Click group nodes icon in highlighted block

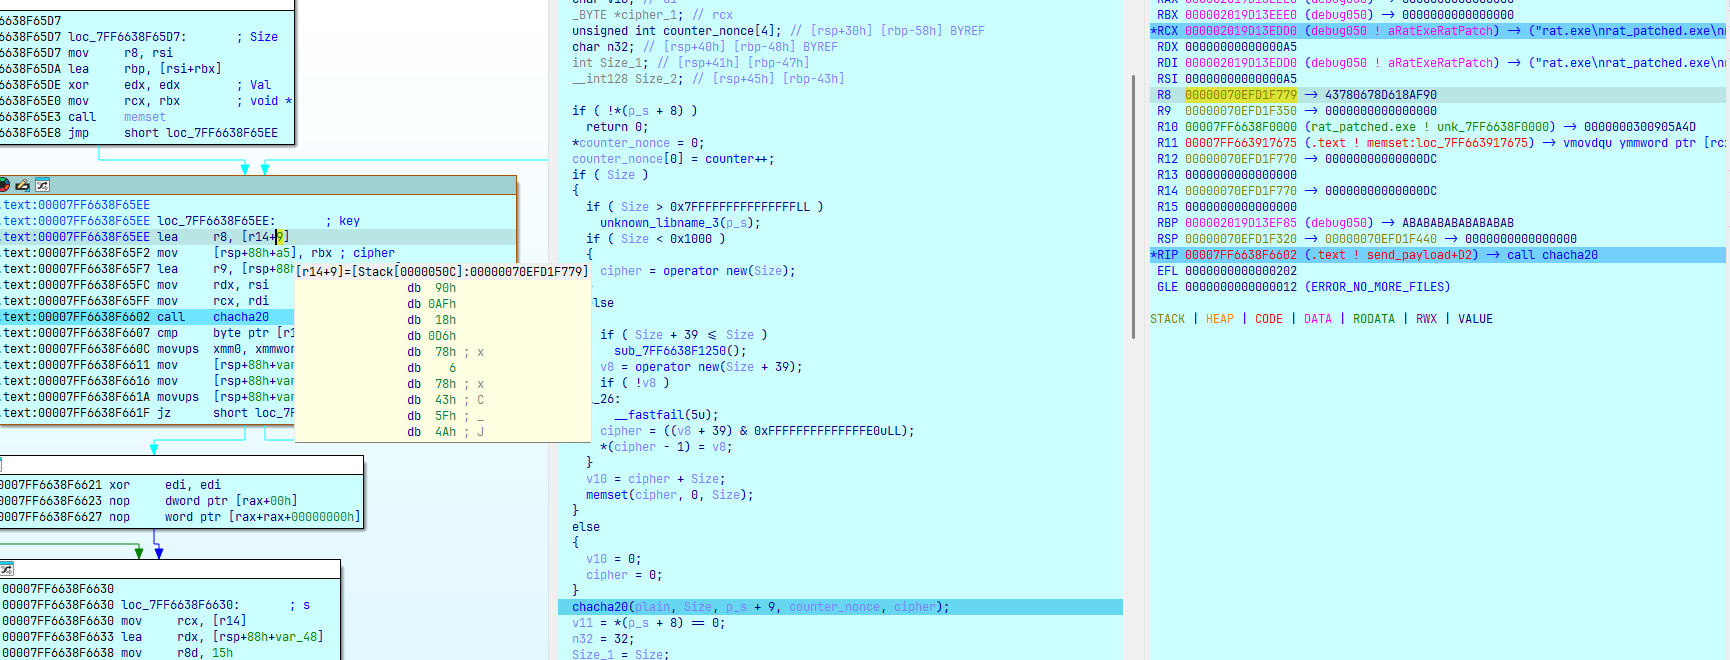(42, 185)
